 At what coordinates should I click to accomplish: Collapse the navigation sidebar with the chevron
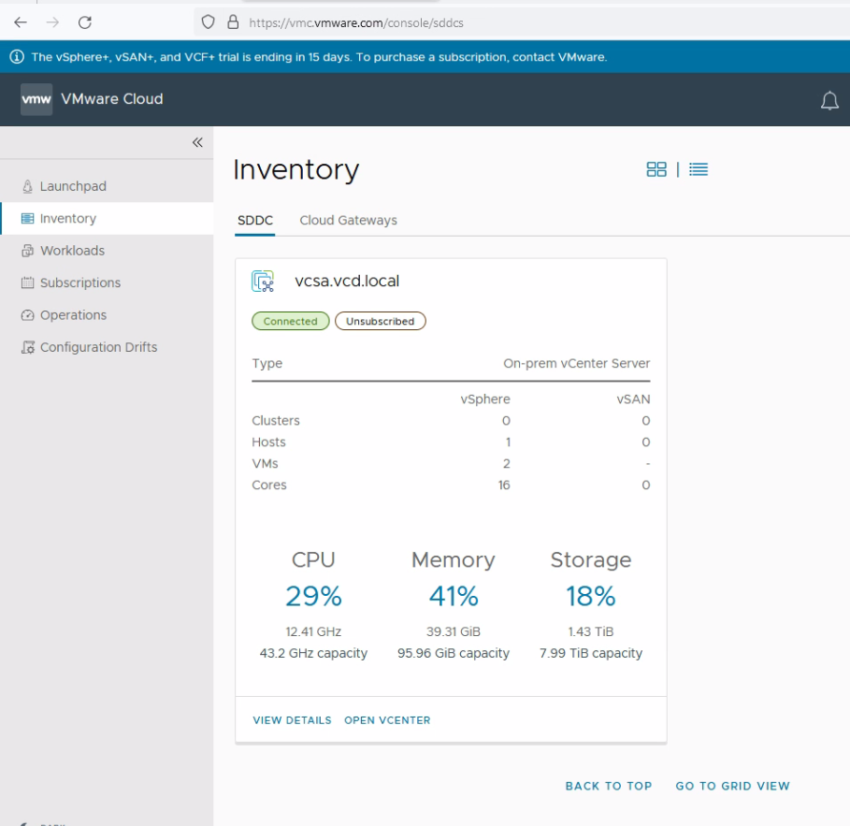pos(198,142)
